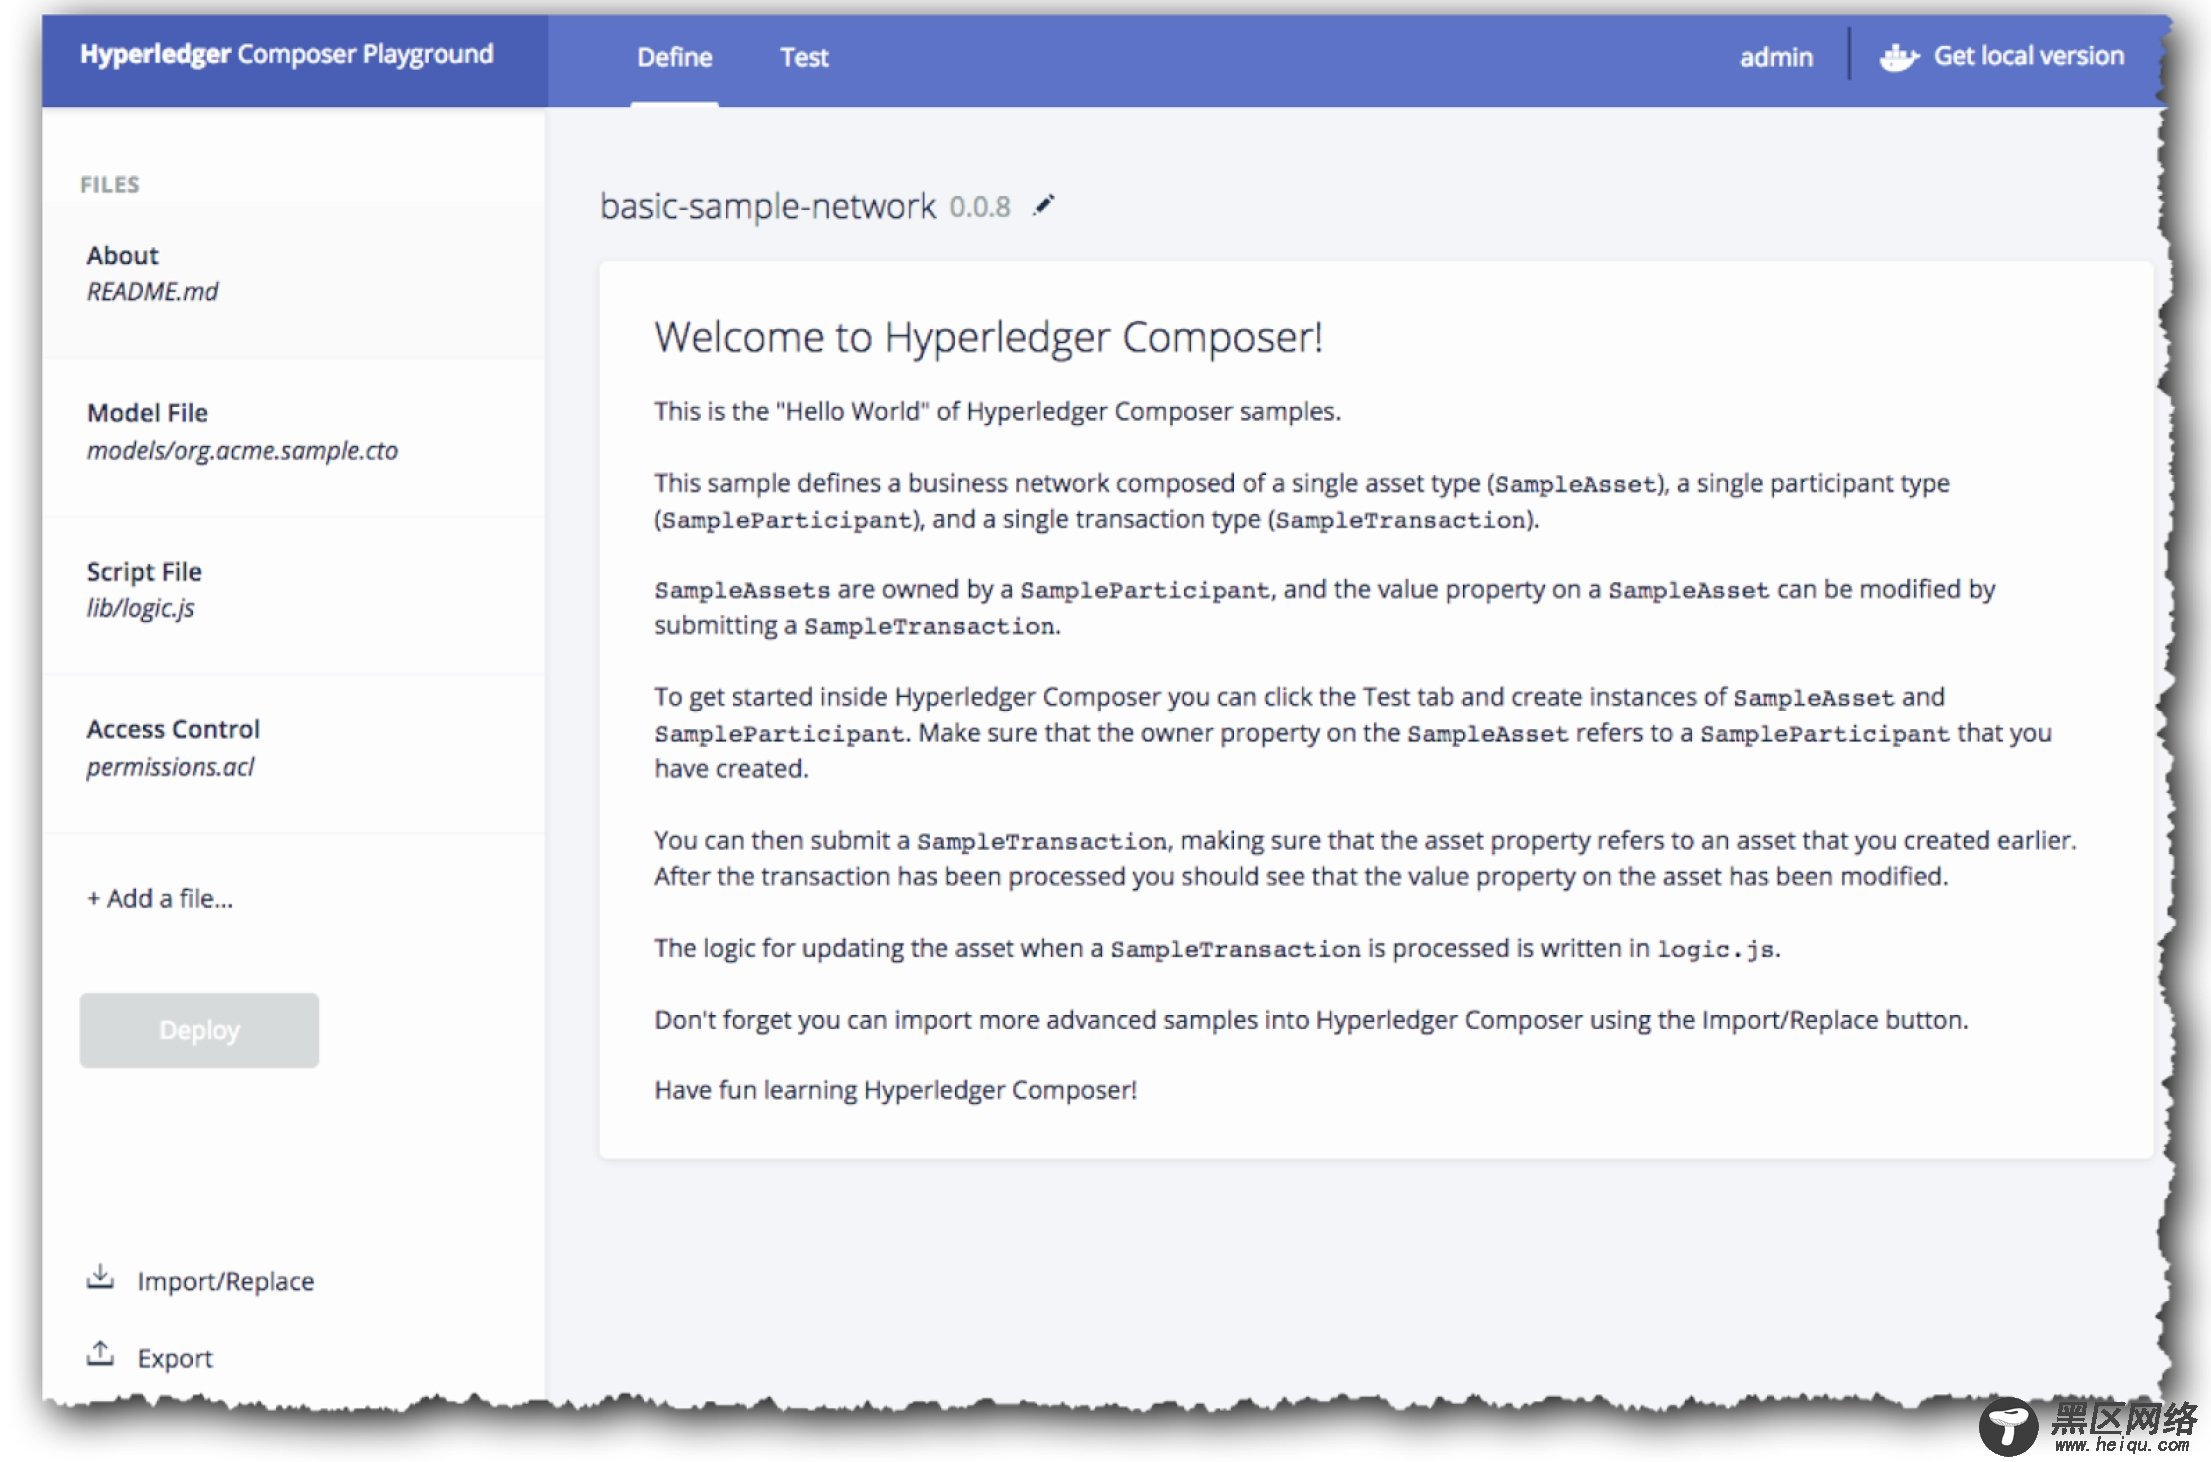
Task: Click the Import/Replace download icon
Action: coord(100,1277)
